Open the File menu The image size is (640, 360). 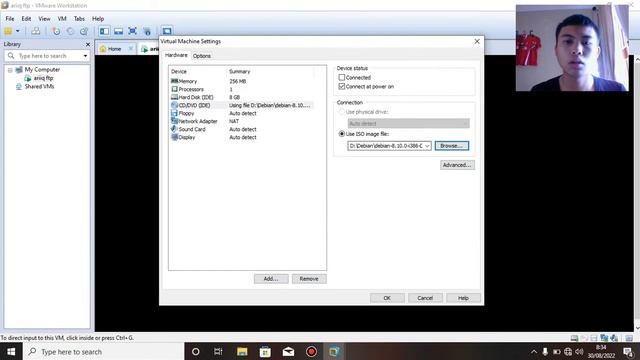click(x=10, y=19)
